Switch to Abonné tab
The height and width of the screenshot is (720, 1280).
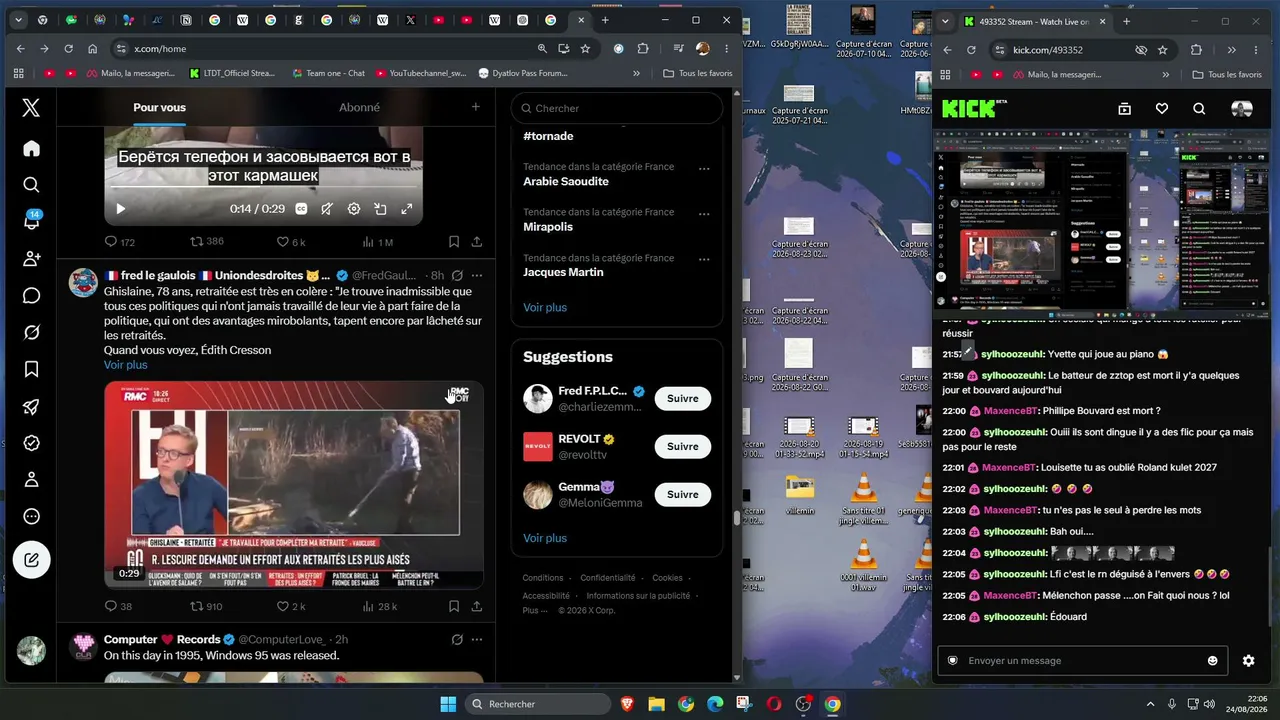pos(359,108)
